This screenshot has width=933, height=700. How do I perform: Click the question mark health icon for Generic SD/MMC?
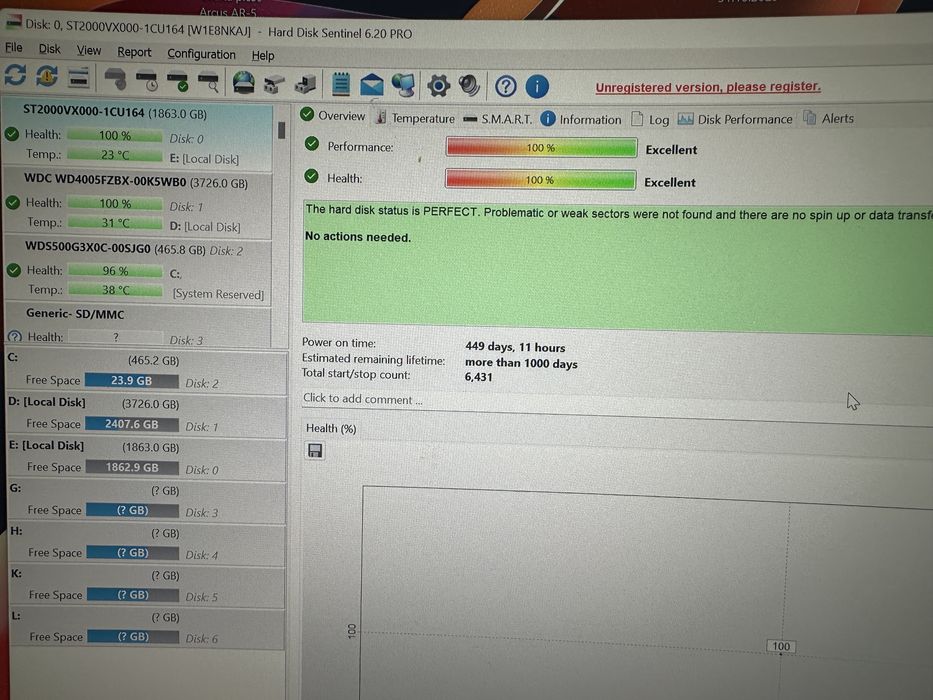coord(14,337)
